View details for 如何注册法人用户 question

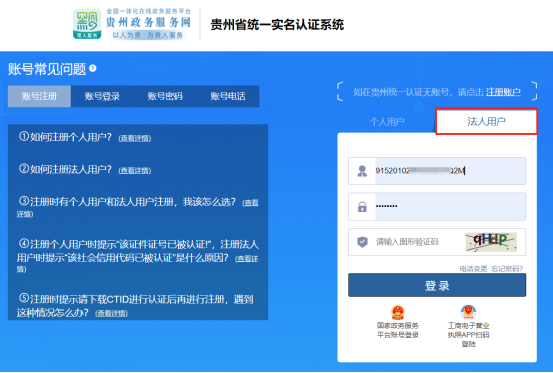click(x=135, y=171)
